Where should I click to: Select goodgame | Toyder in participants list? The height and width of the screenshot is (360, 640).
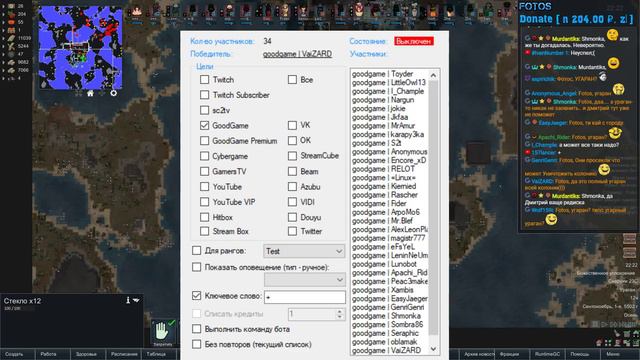pyautogui.click(x=383, y=74)
